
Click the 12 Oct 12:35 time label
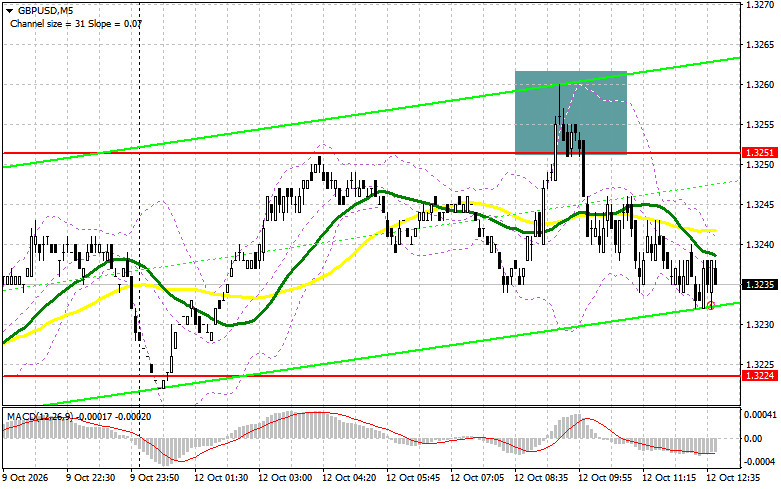tap(733, 478)
